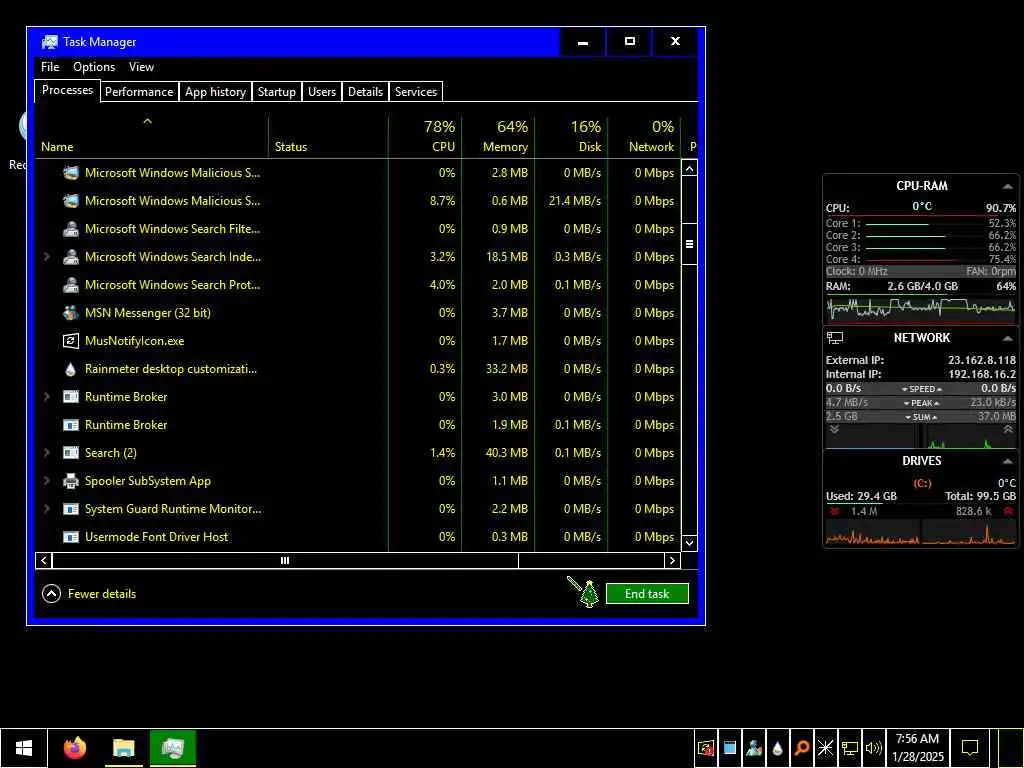Click the Malicious Software icon in the 21.4 MB/s row
1024x768 pixels.
(x=71, y=201)
